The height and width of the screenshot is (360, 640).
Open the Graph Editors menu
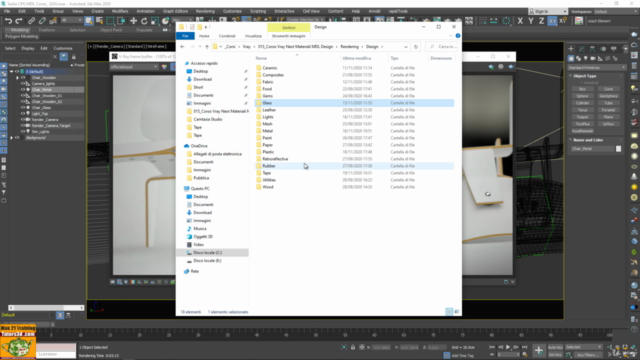click(176, 11)
